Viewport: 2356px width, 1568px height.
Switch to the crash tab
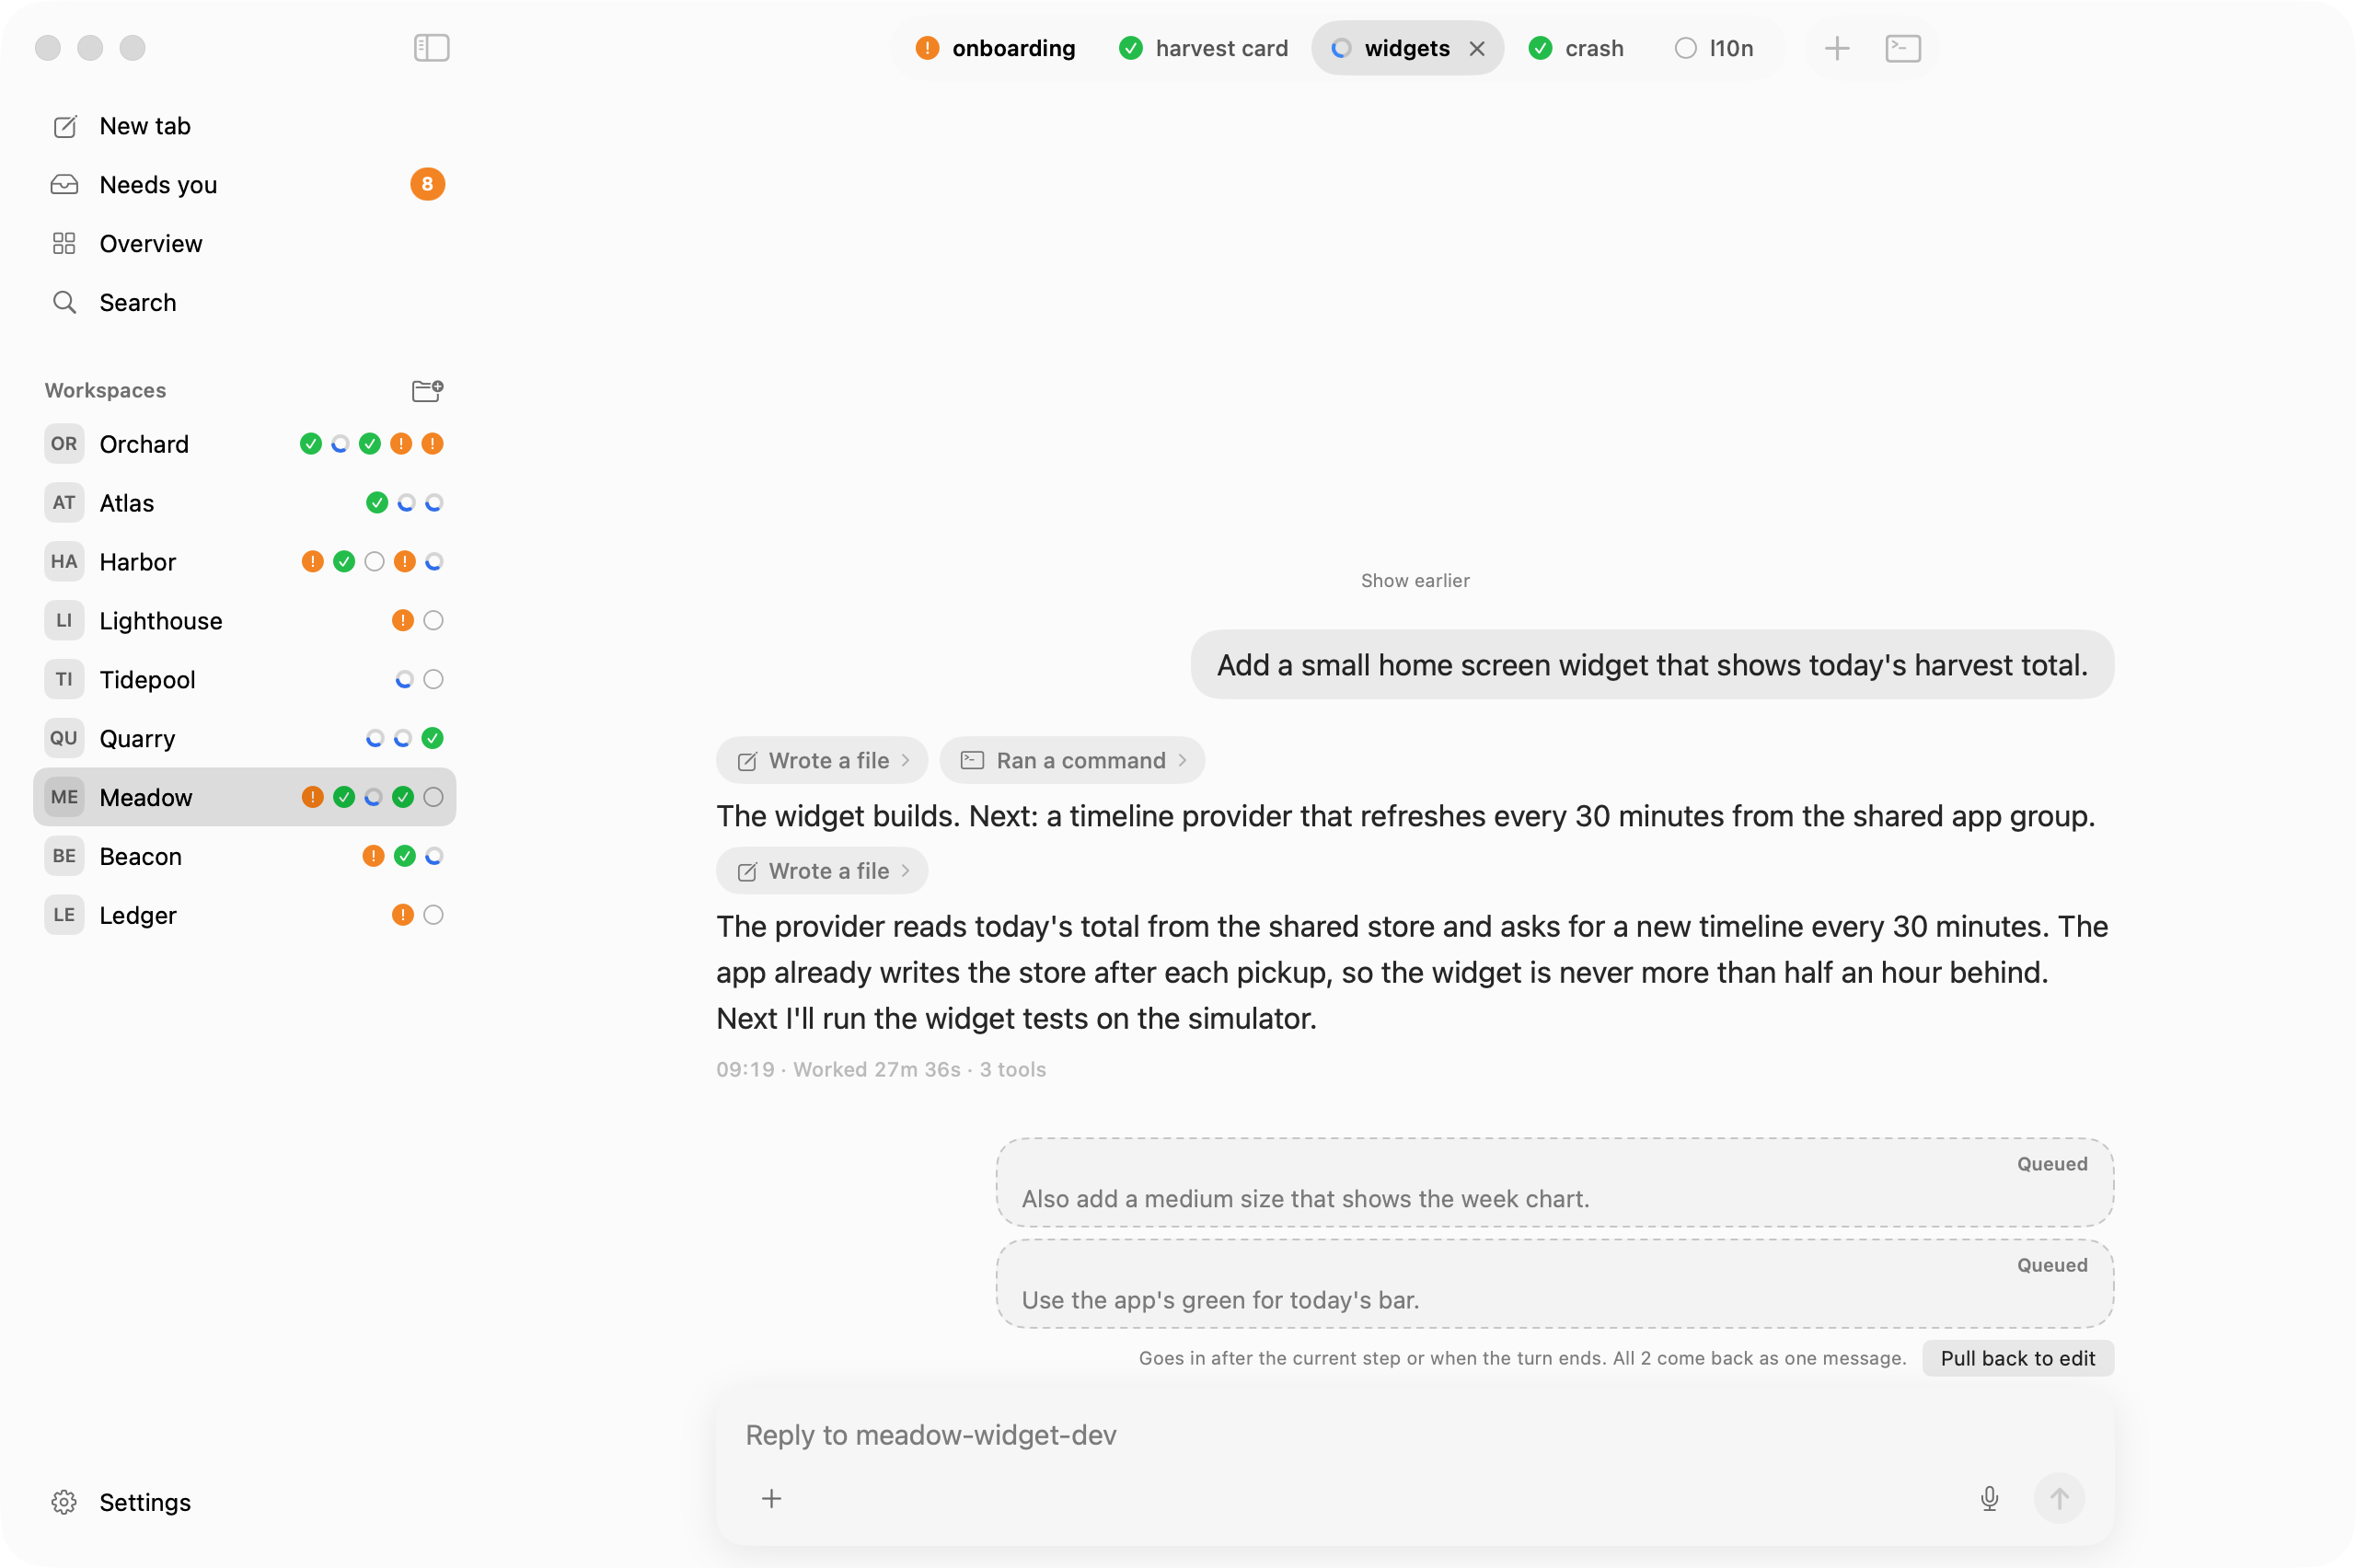(x=1576, y=48)
